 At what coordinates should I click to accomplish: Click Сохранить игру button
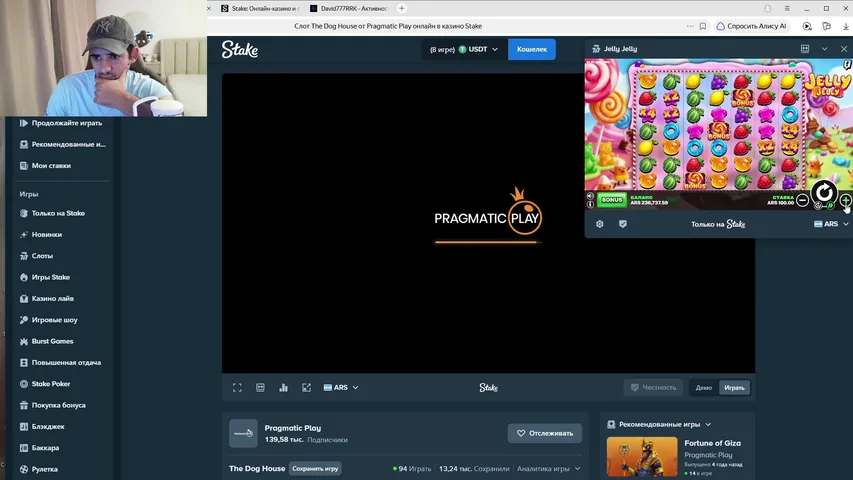coord(315,469)
